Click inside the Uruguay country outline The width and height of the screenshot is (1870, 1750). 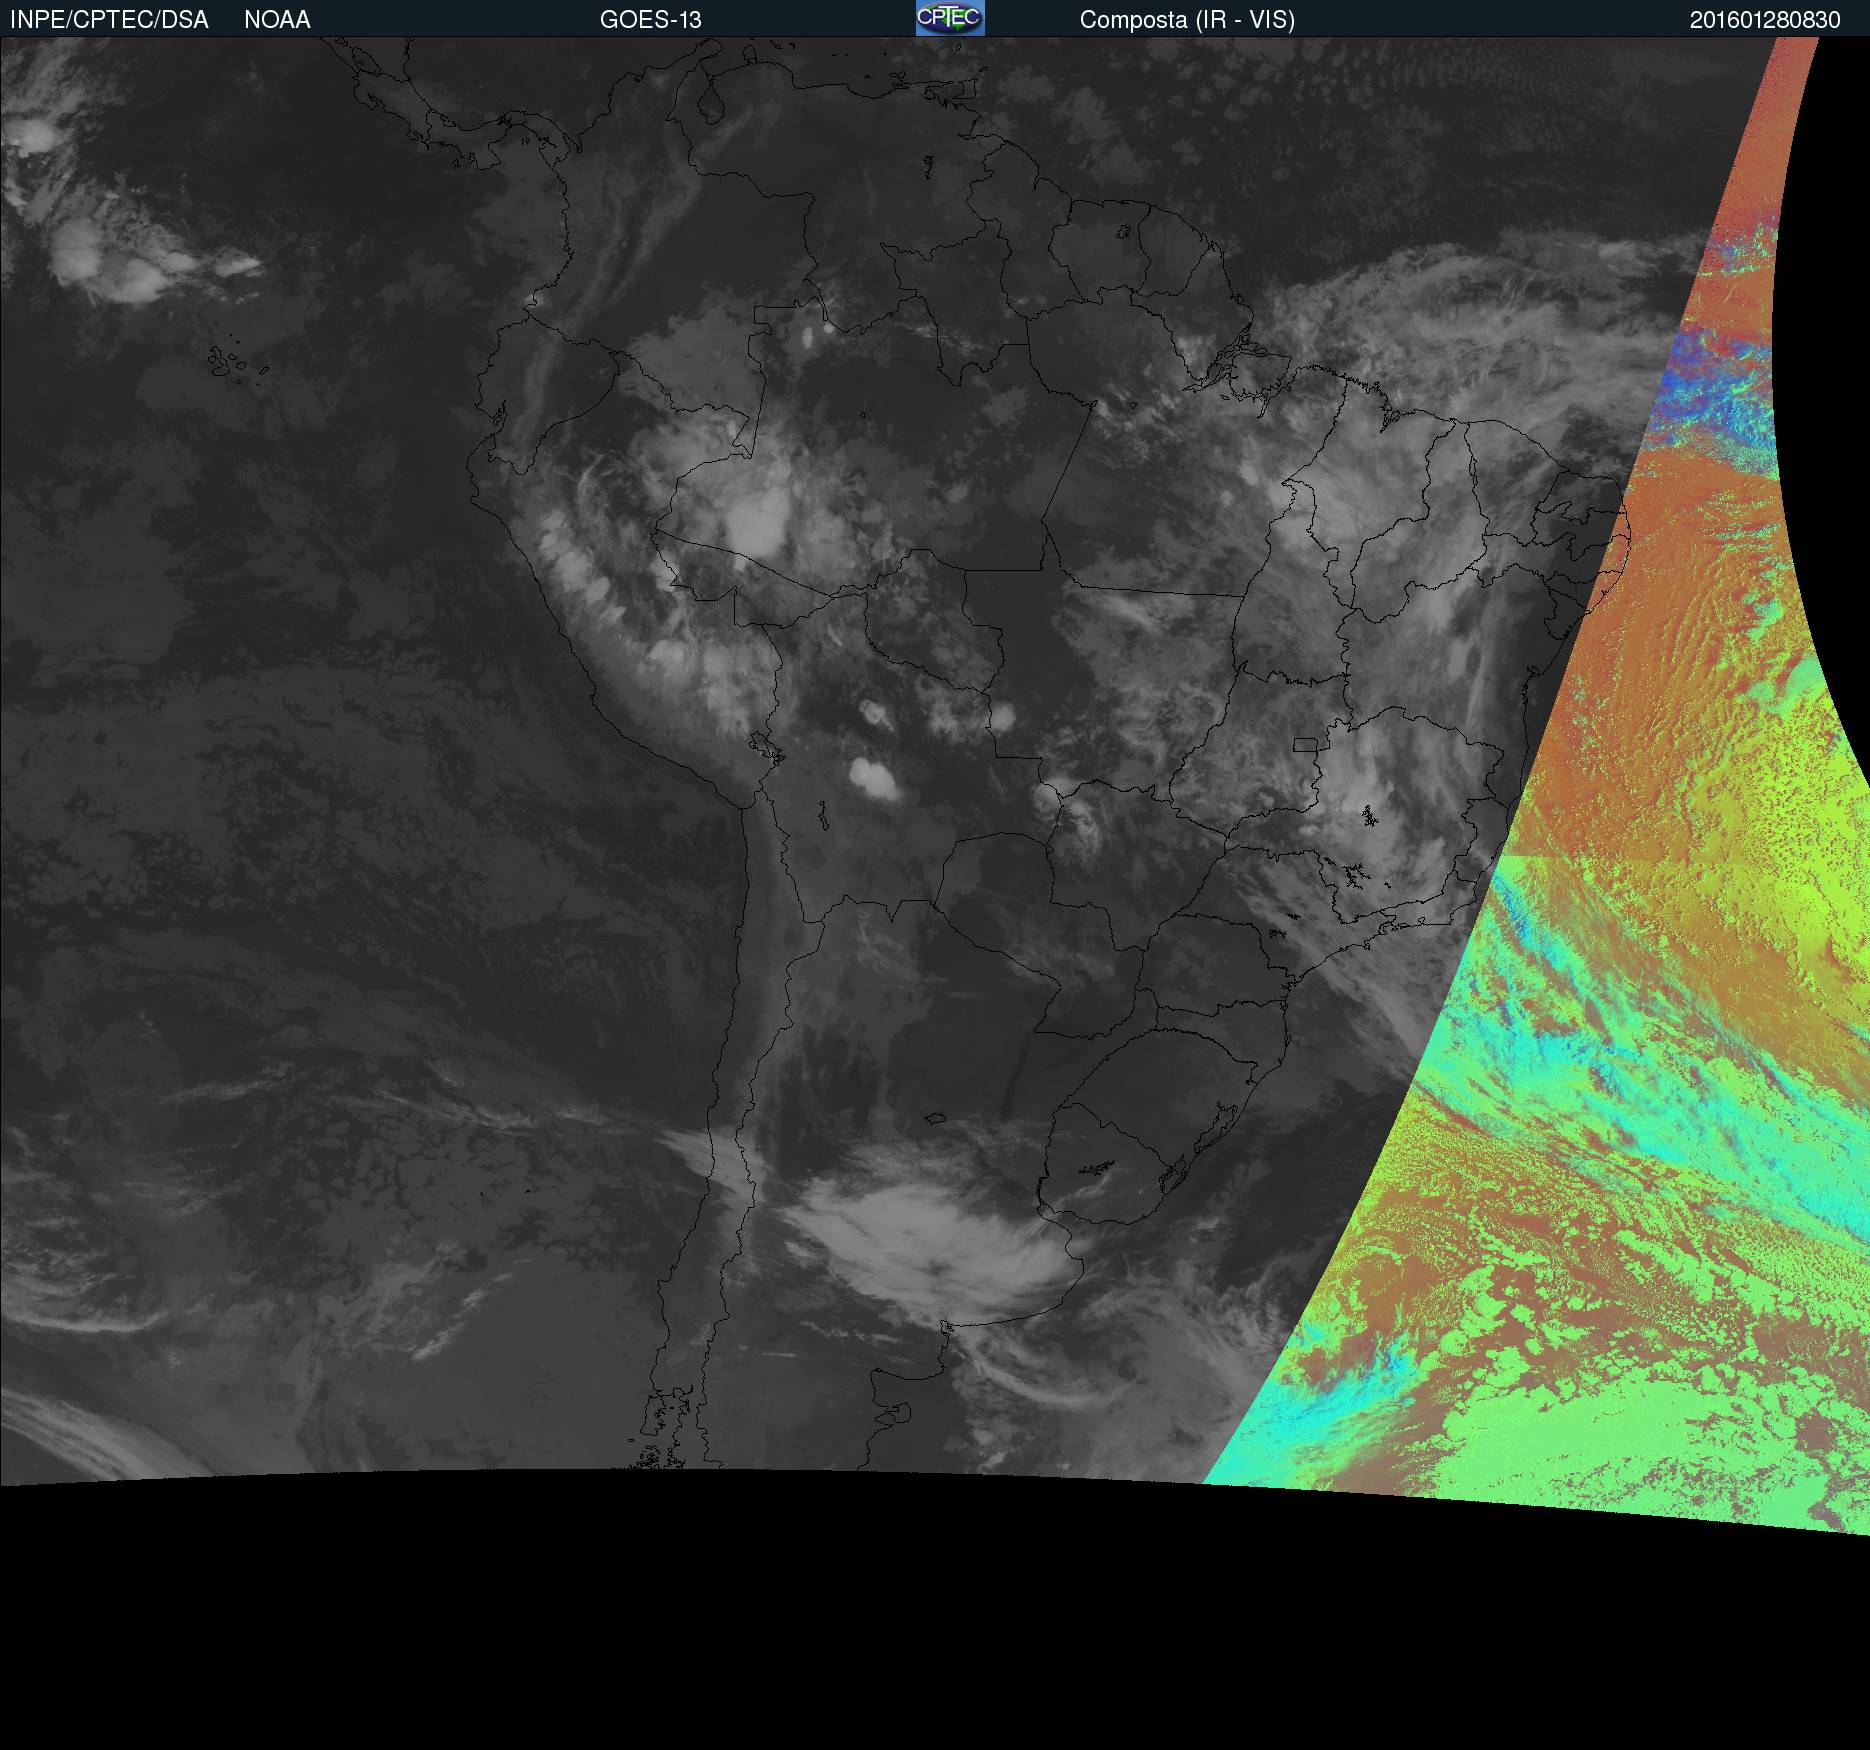[x=1110, y=1165]
